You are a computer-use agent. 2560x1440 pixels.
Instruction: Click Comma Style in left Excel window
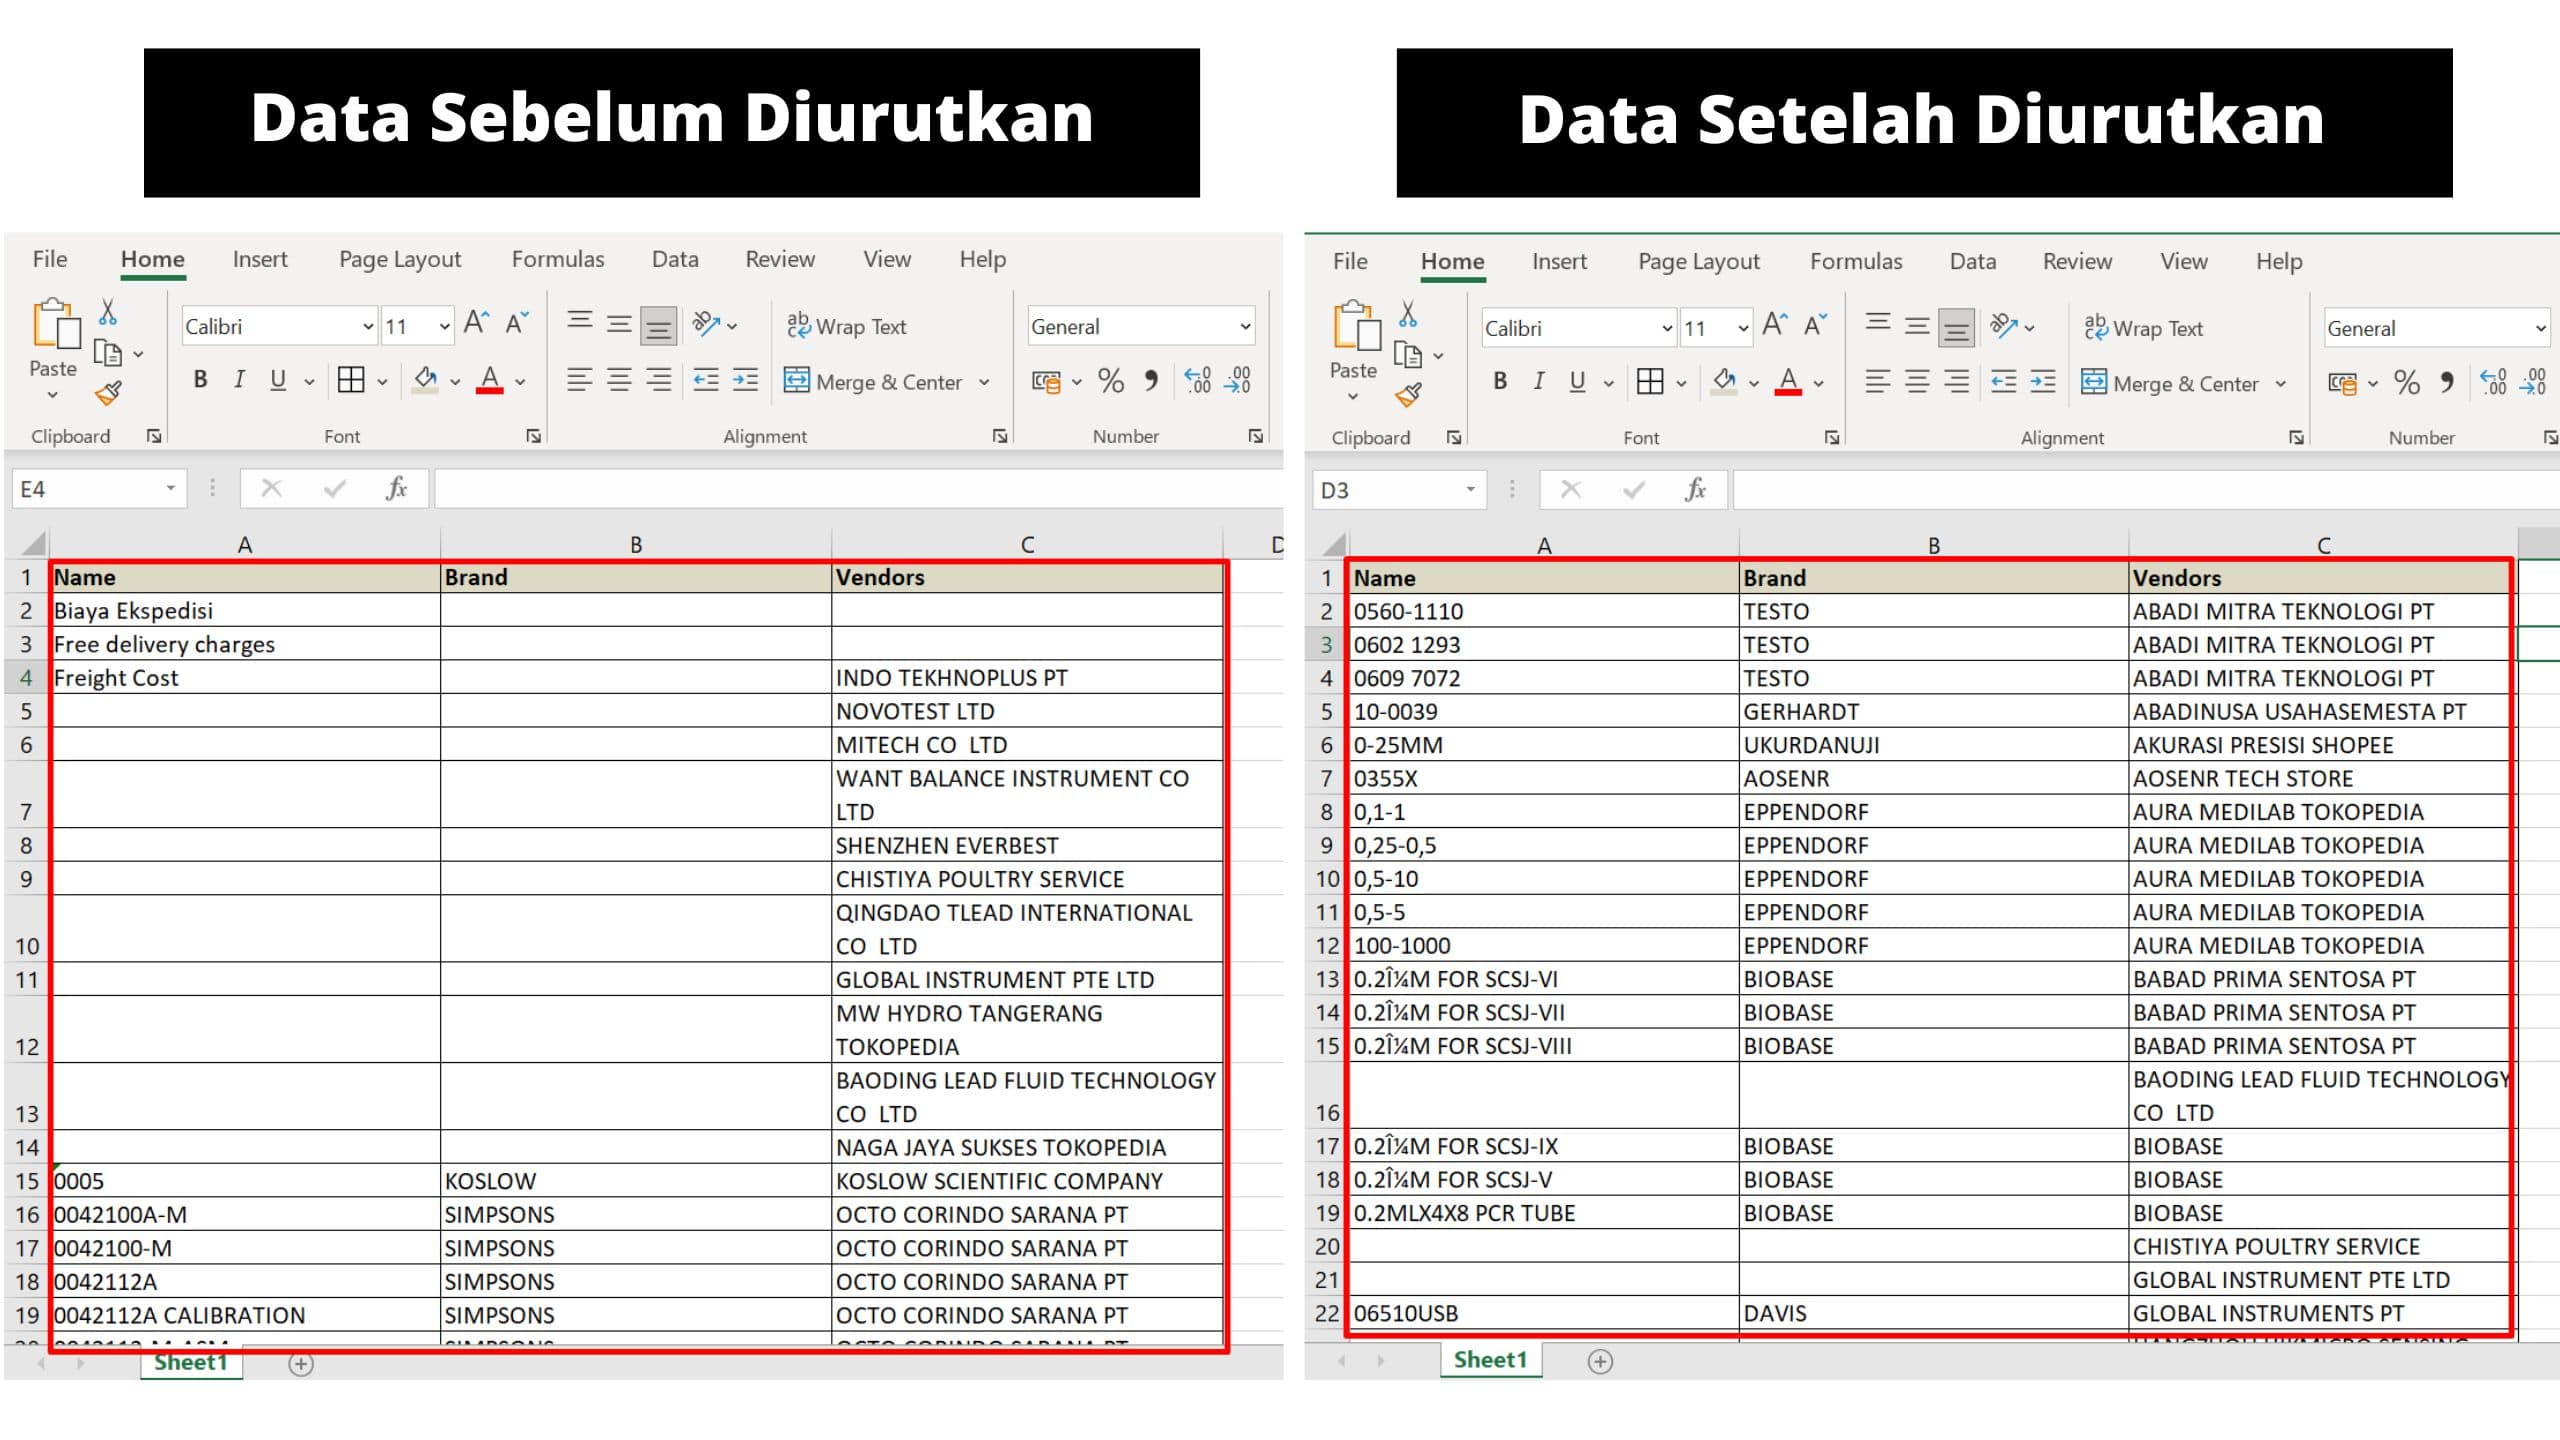[1151, 380]
